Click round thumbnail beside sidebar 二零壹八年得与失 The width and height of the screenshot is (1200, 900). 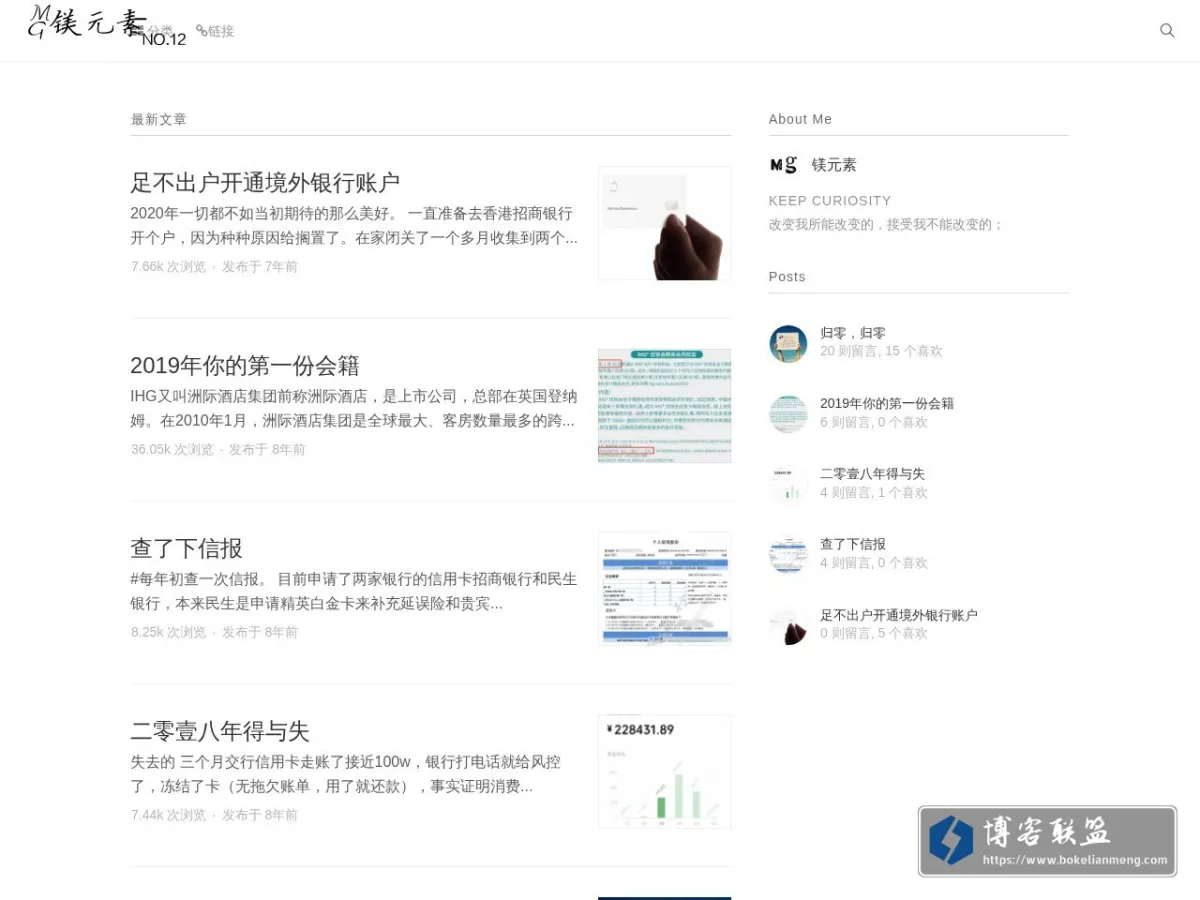click(x=788, y=484)
